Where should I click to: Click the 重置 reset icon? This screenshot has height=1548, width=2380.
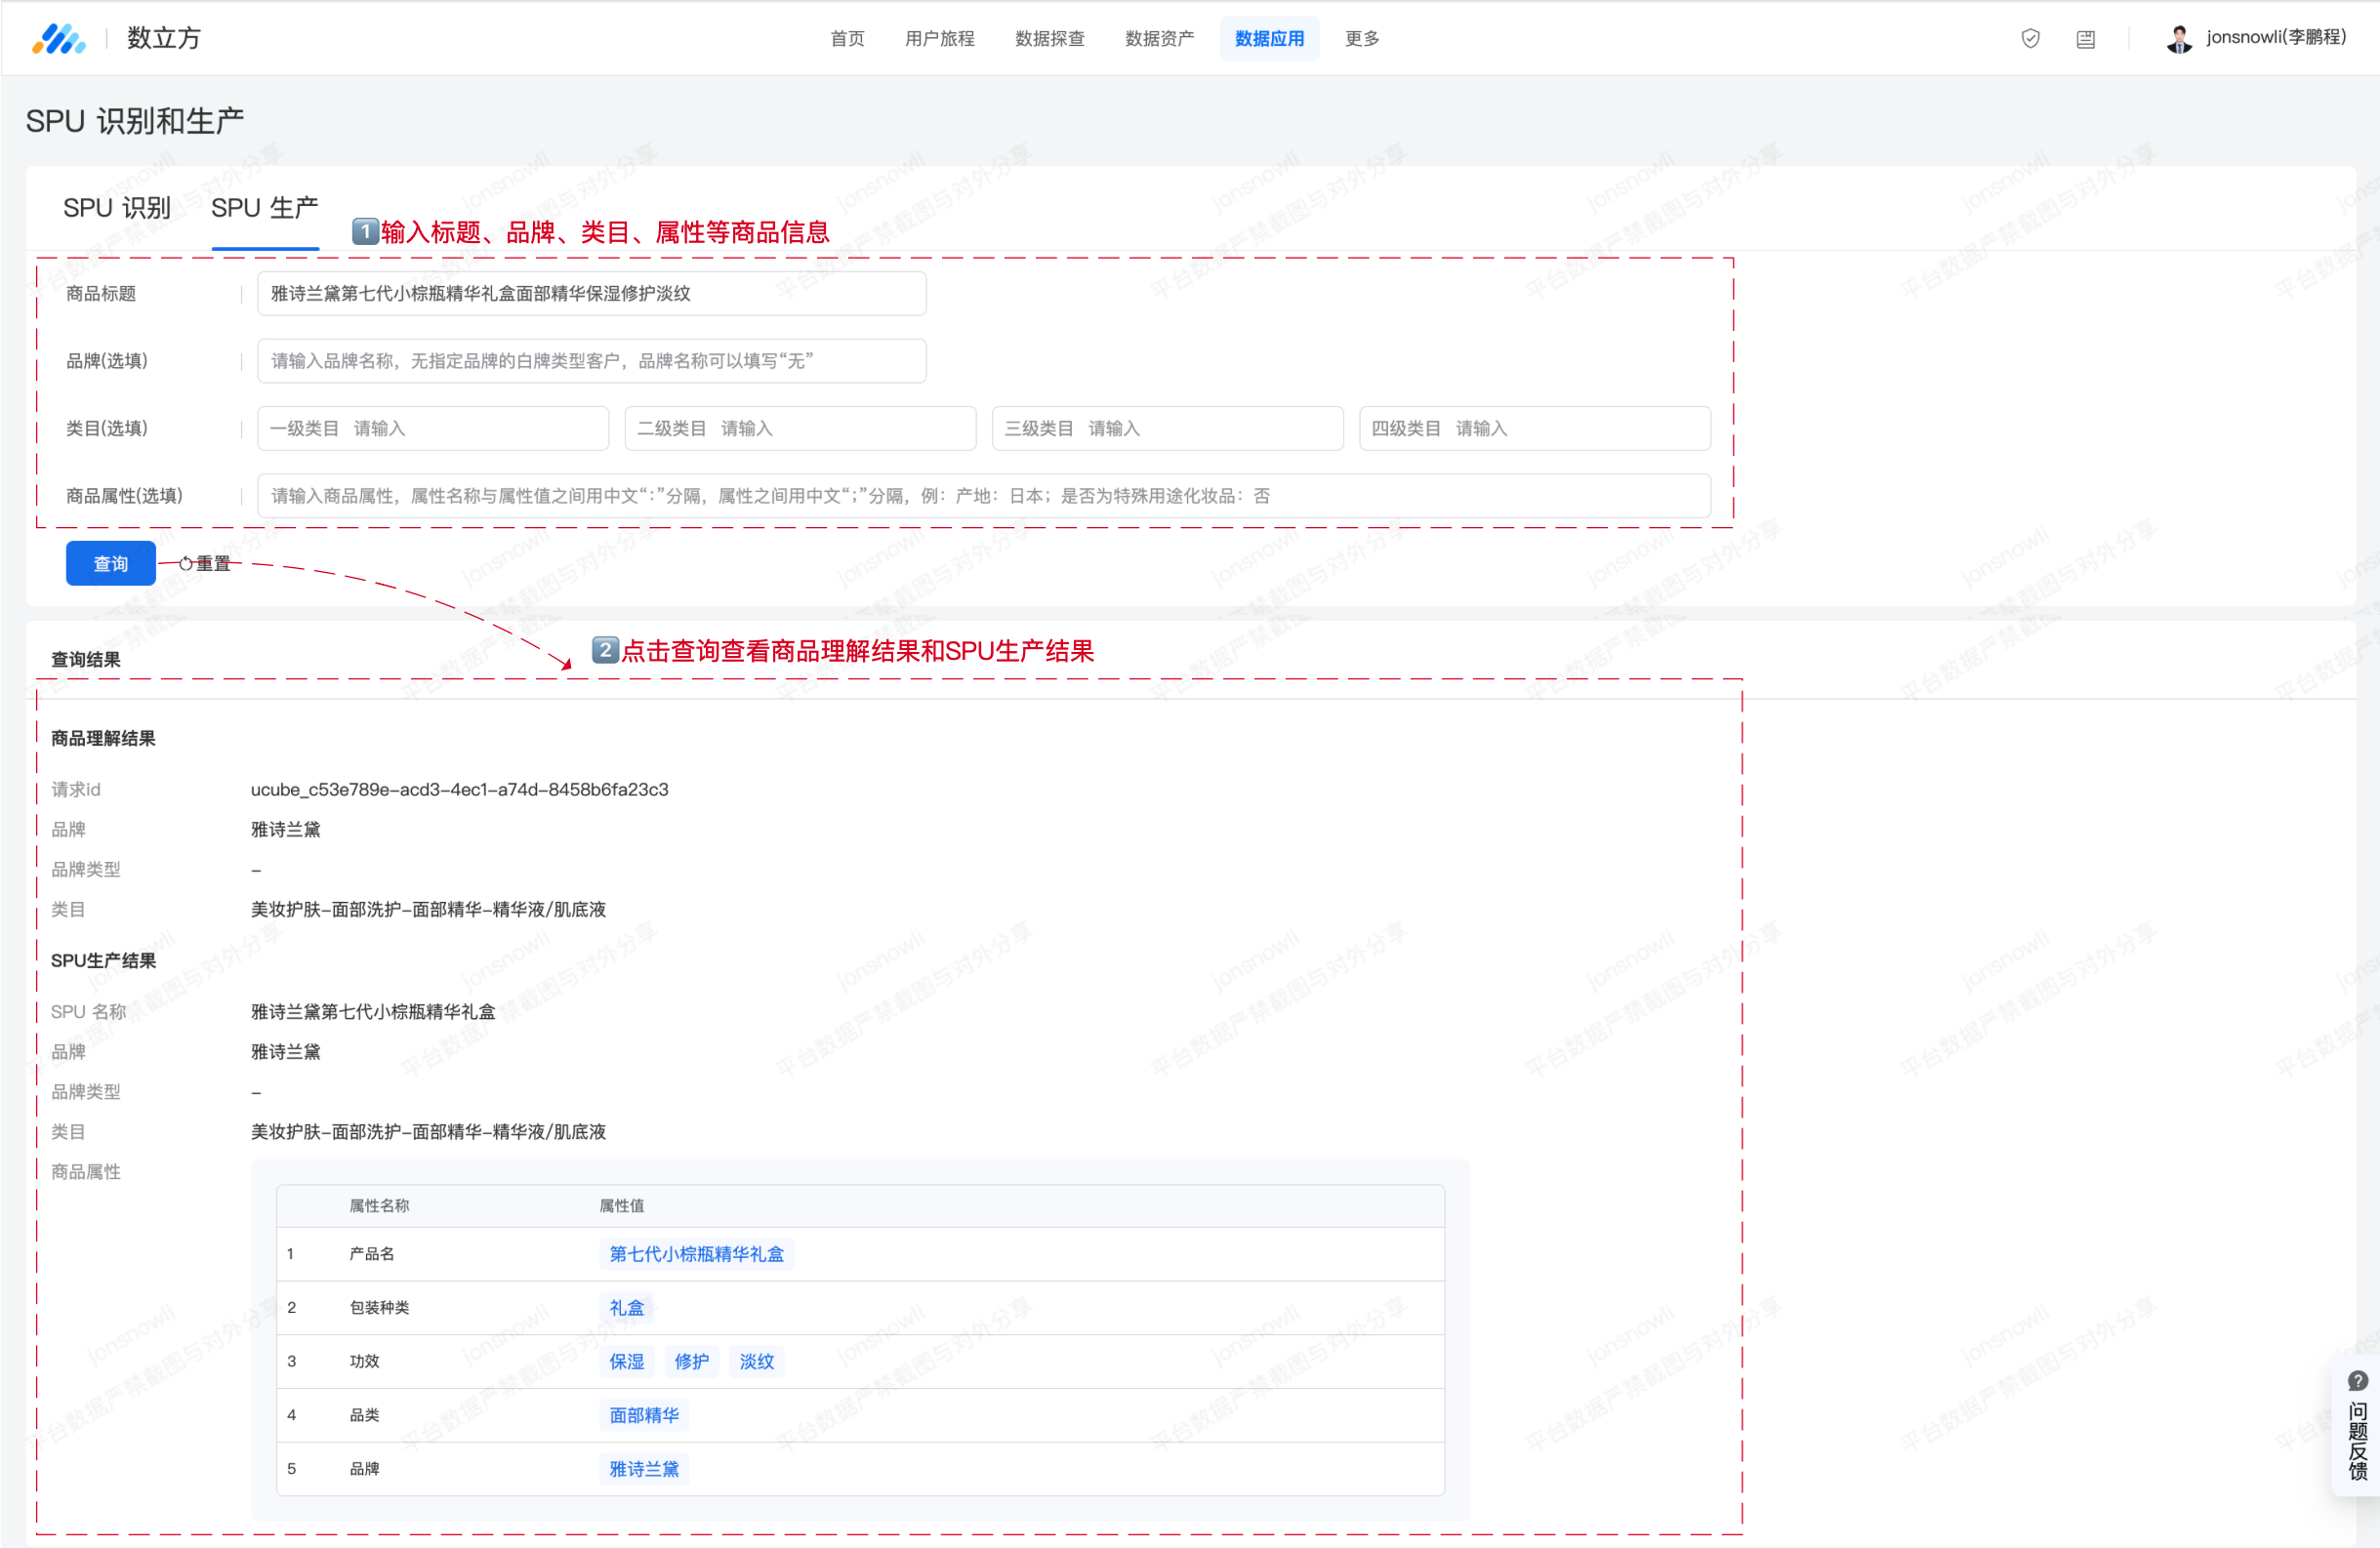pyautogui.click(x=186, y=564)
